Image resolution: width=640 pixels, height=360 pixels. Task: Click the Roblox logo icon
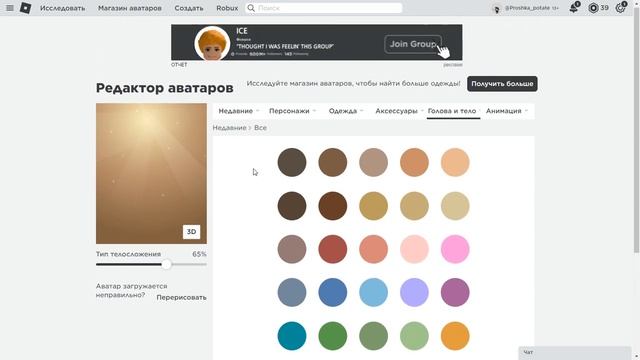pyautogui.click(x=25, y=8)
